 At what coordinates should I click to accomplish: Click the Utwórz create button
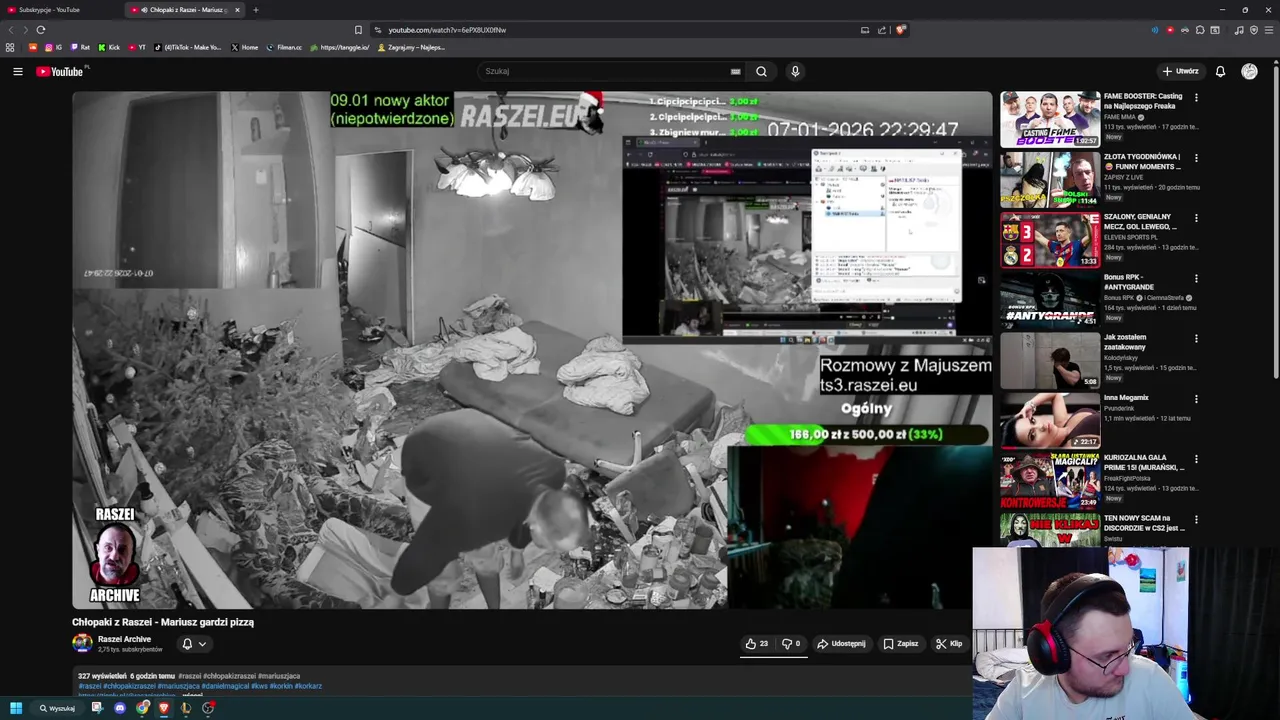tap(1180, 71)
